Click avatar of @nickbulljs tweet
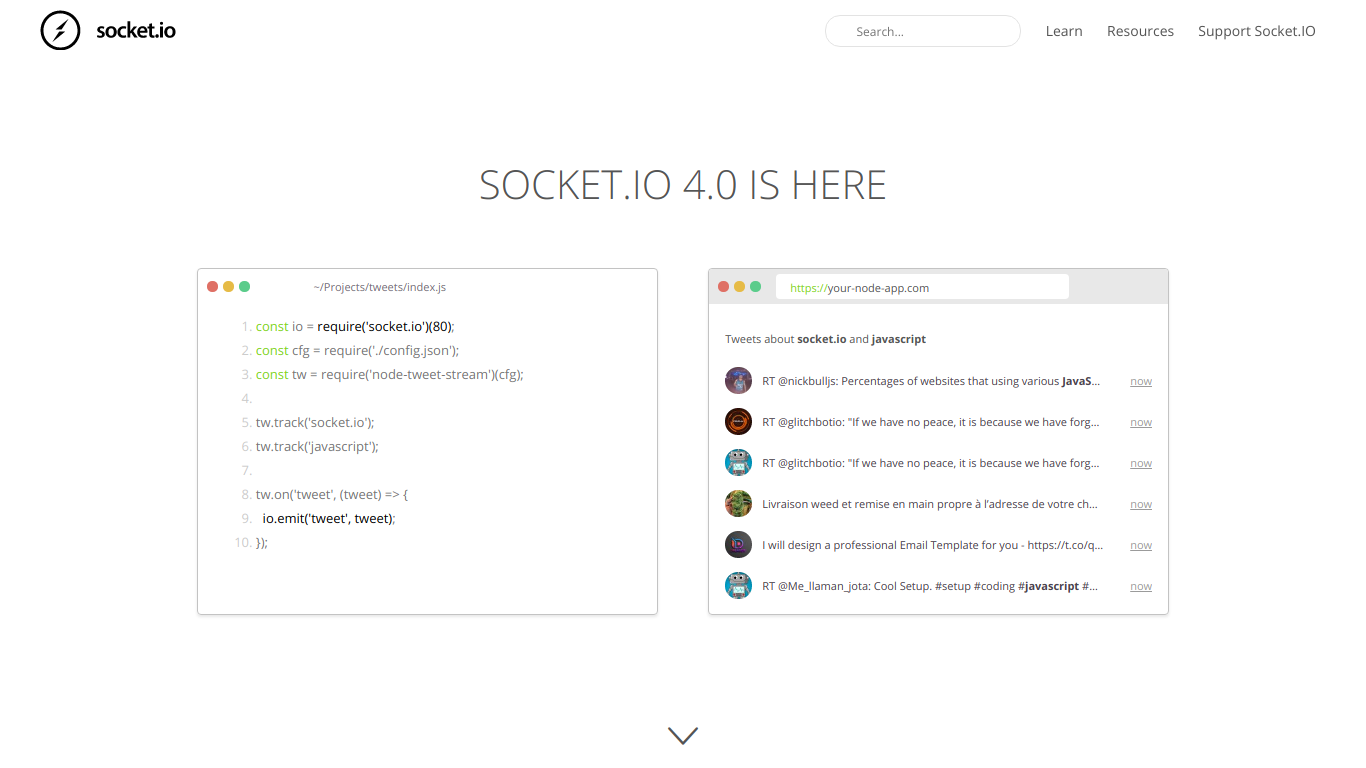The width and height of the screenshot is (1366, 768). [x=738, y=380]
